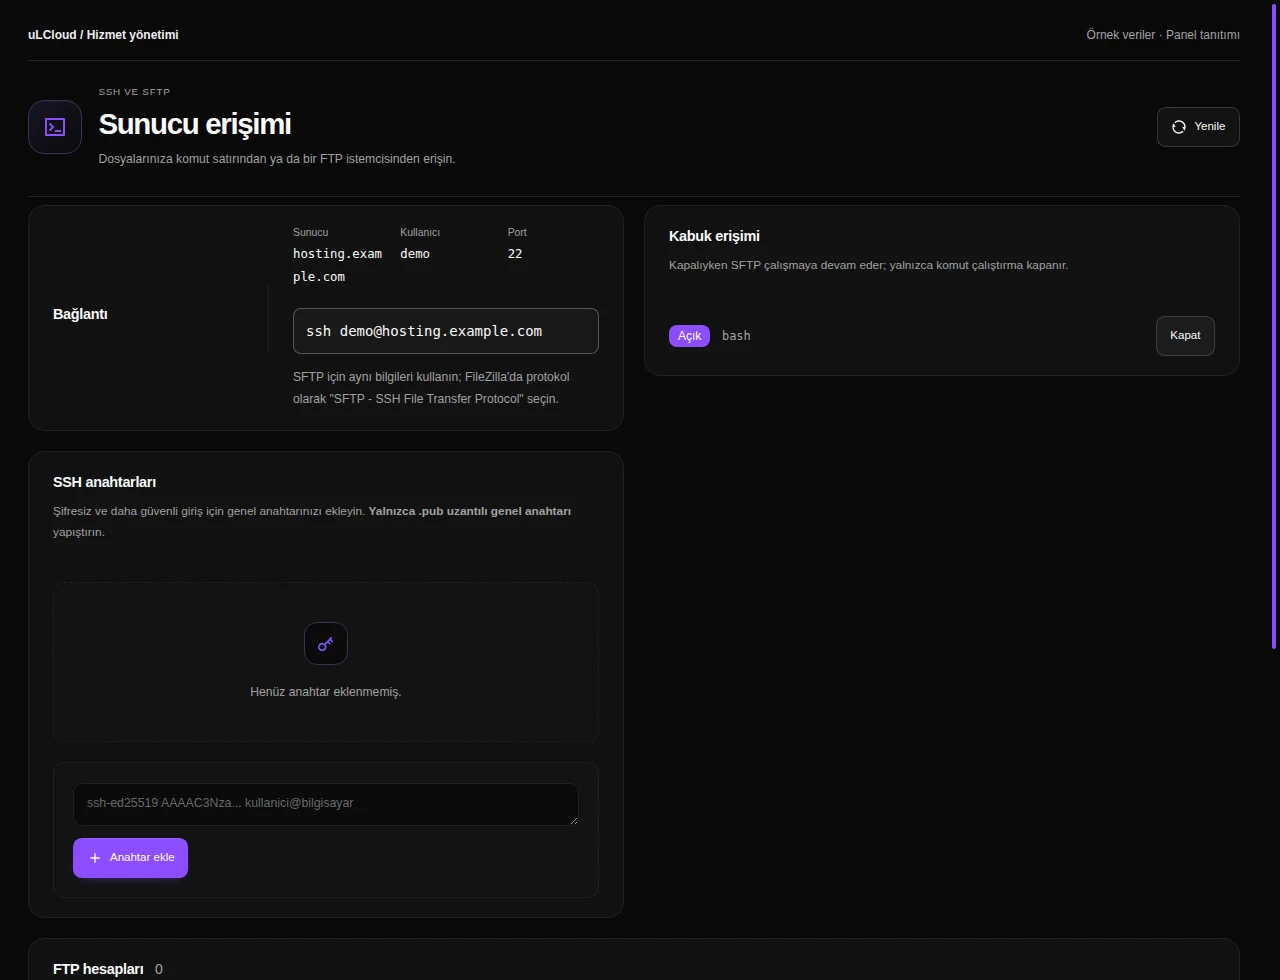Click uLCloud / Hizmet yönetimi breadcrumb
The height and width of the screenshot is (980, 1280).
[x=103, y=35]
